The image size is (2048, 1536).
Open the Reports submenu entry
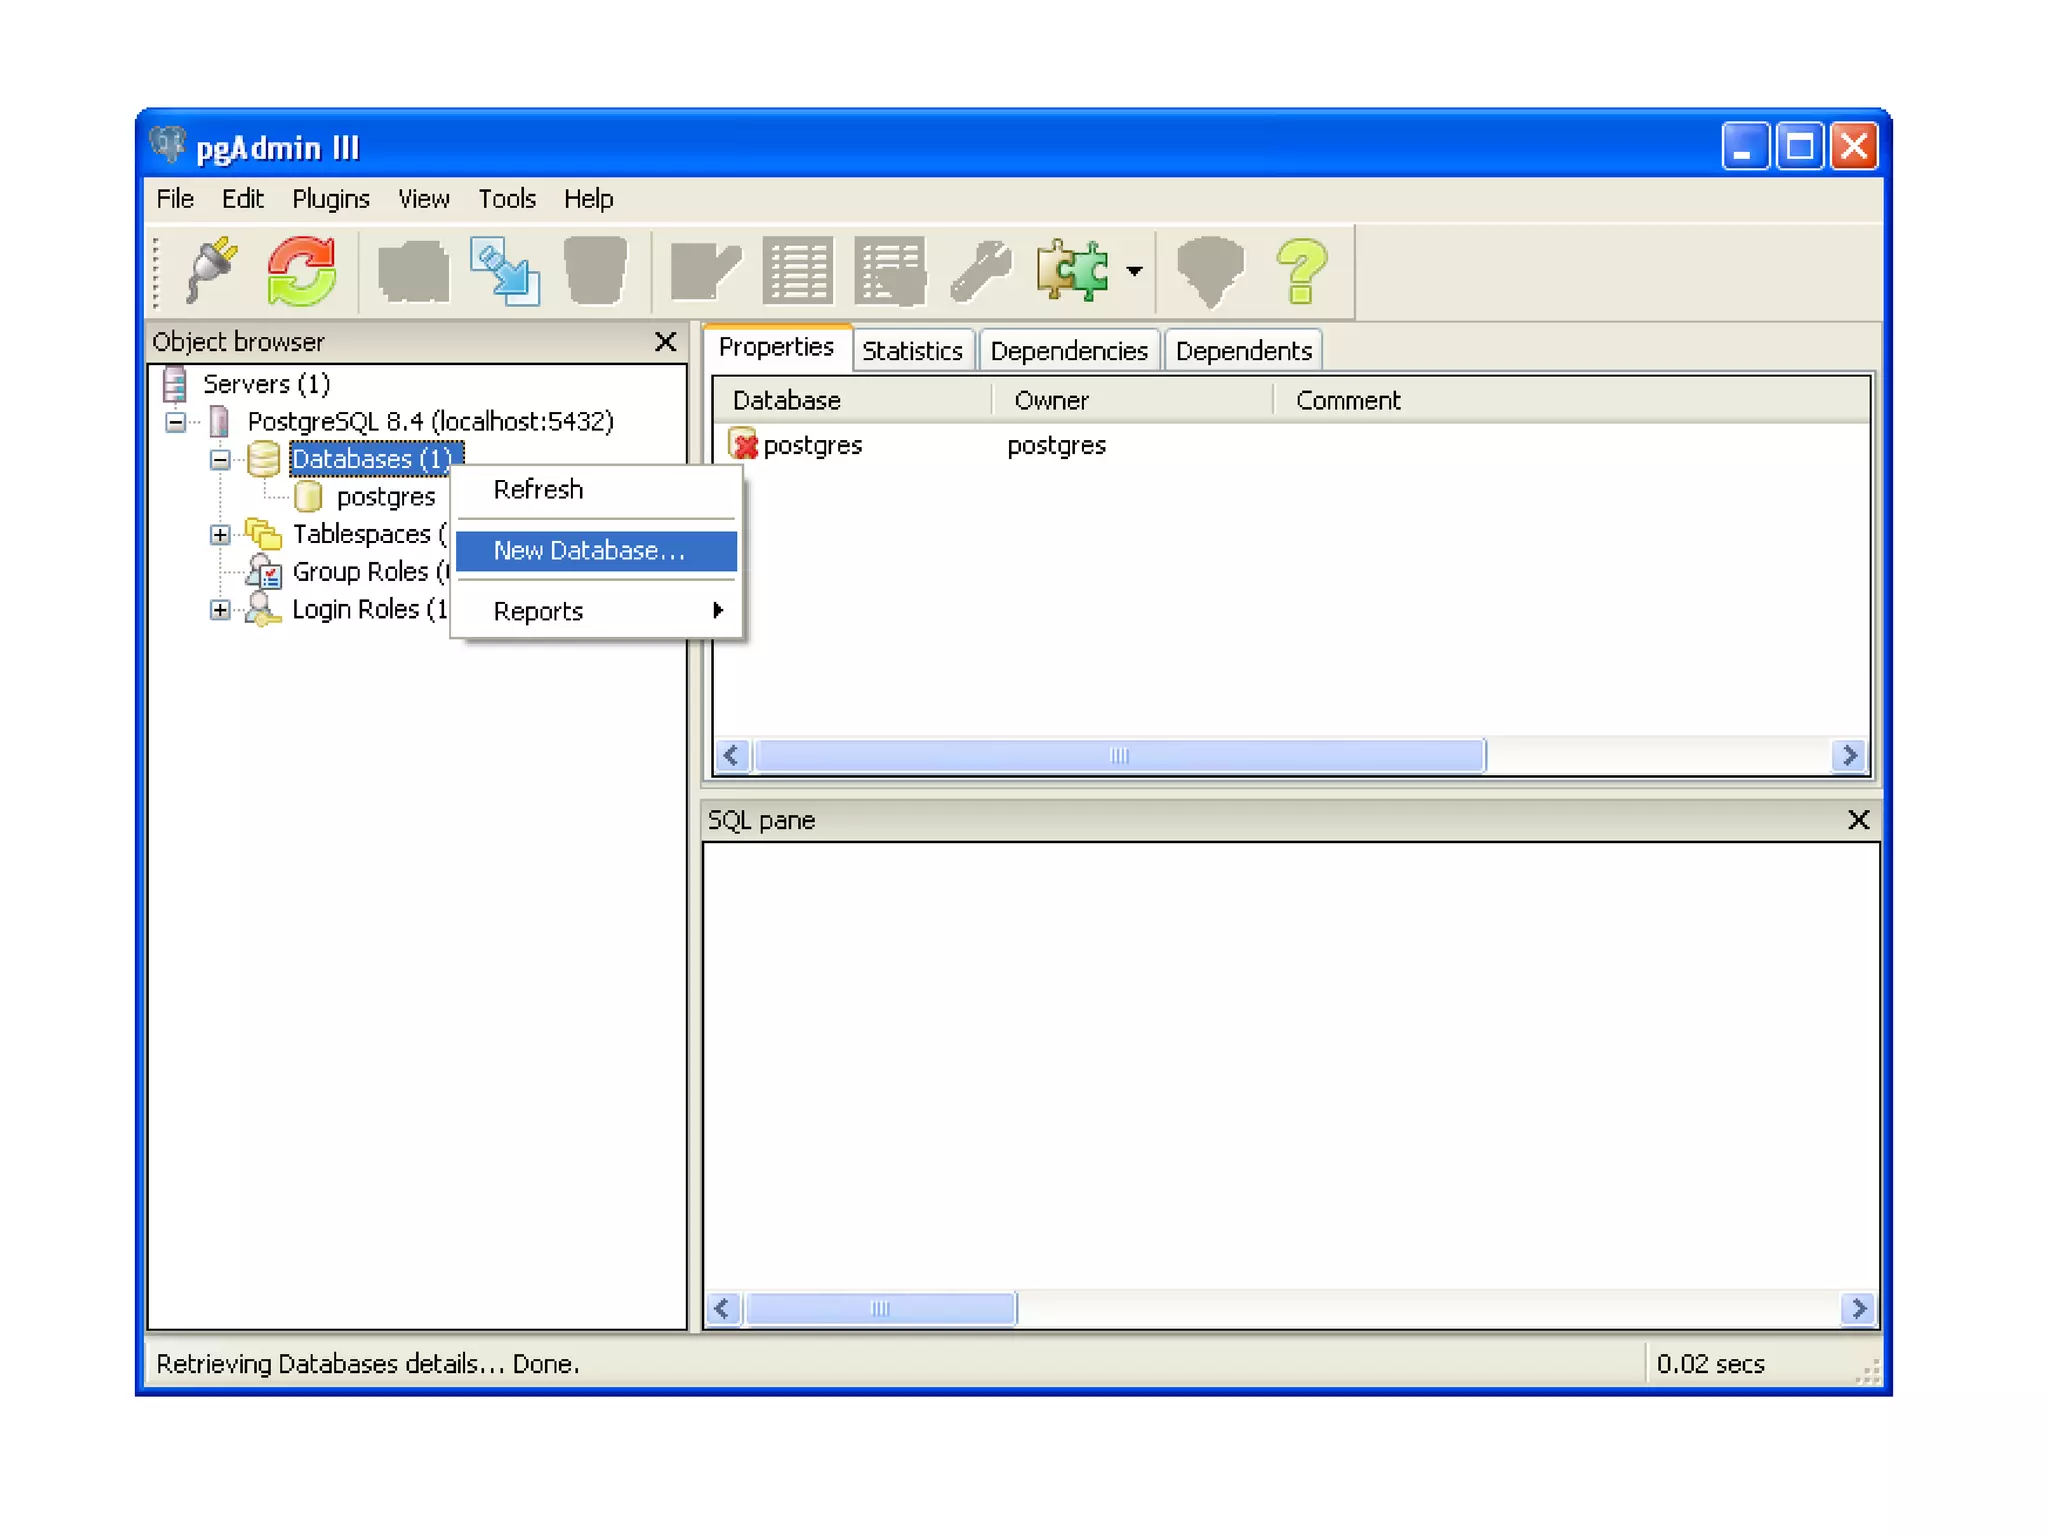pyautogui.click(x=538, y=611)
